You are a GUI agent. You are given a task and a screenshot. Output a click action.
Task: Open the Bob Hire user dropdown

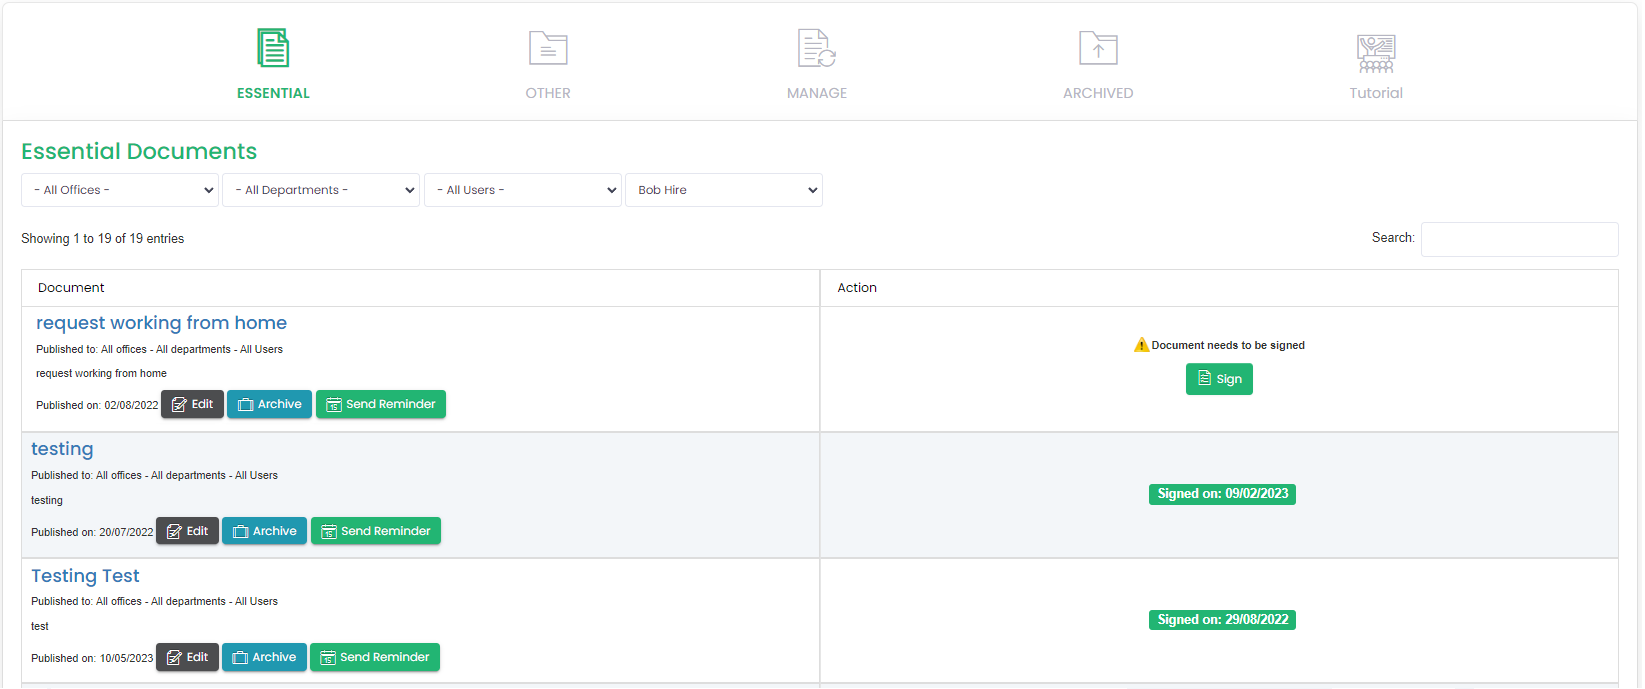point(723,190)
